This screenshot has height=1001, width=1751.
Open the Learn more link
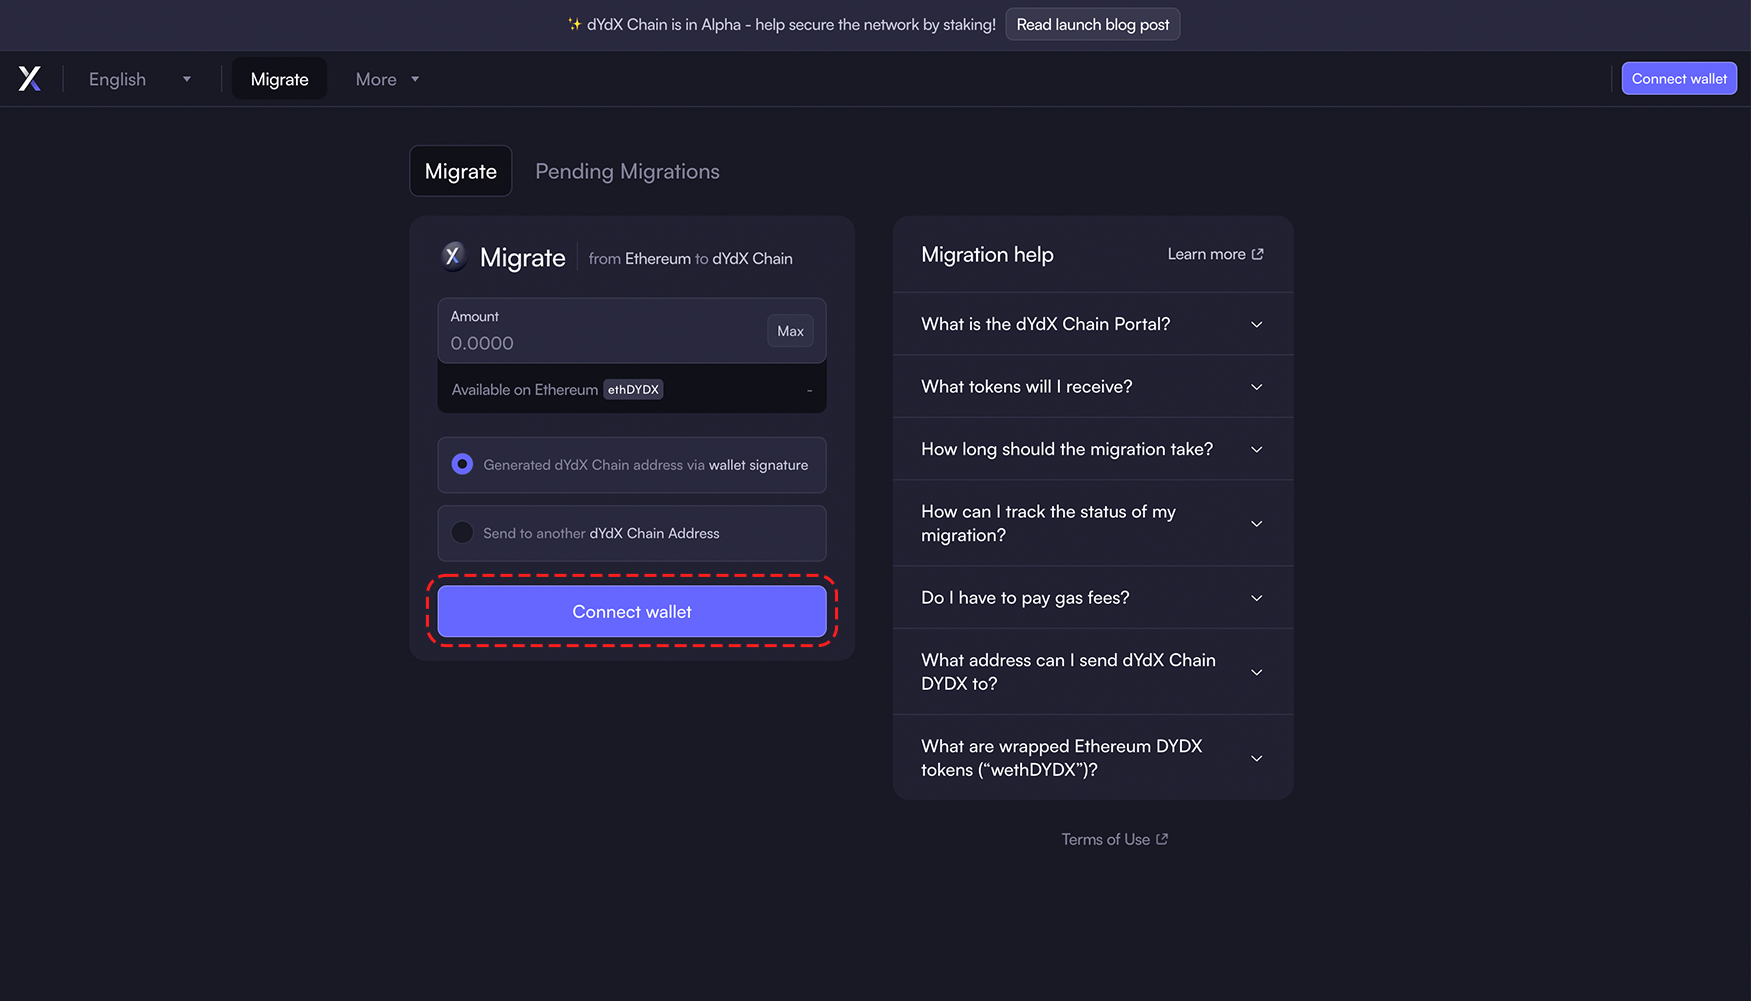pyautogui.click(x=1215, y=254)
